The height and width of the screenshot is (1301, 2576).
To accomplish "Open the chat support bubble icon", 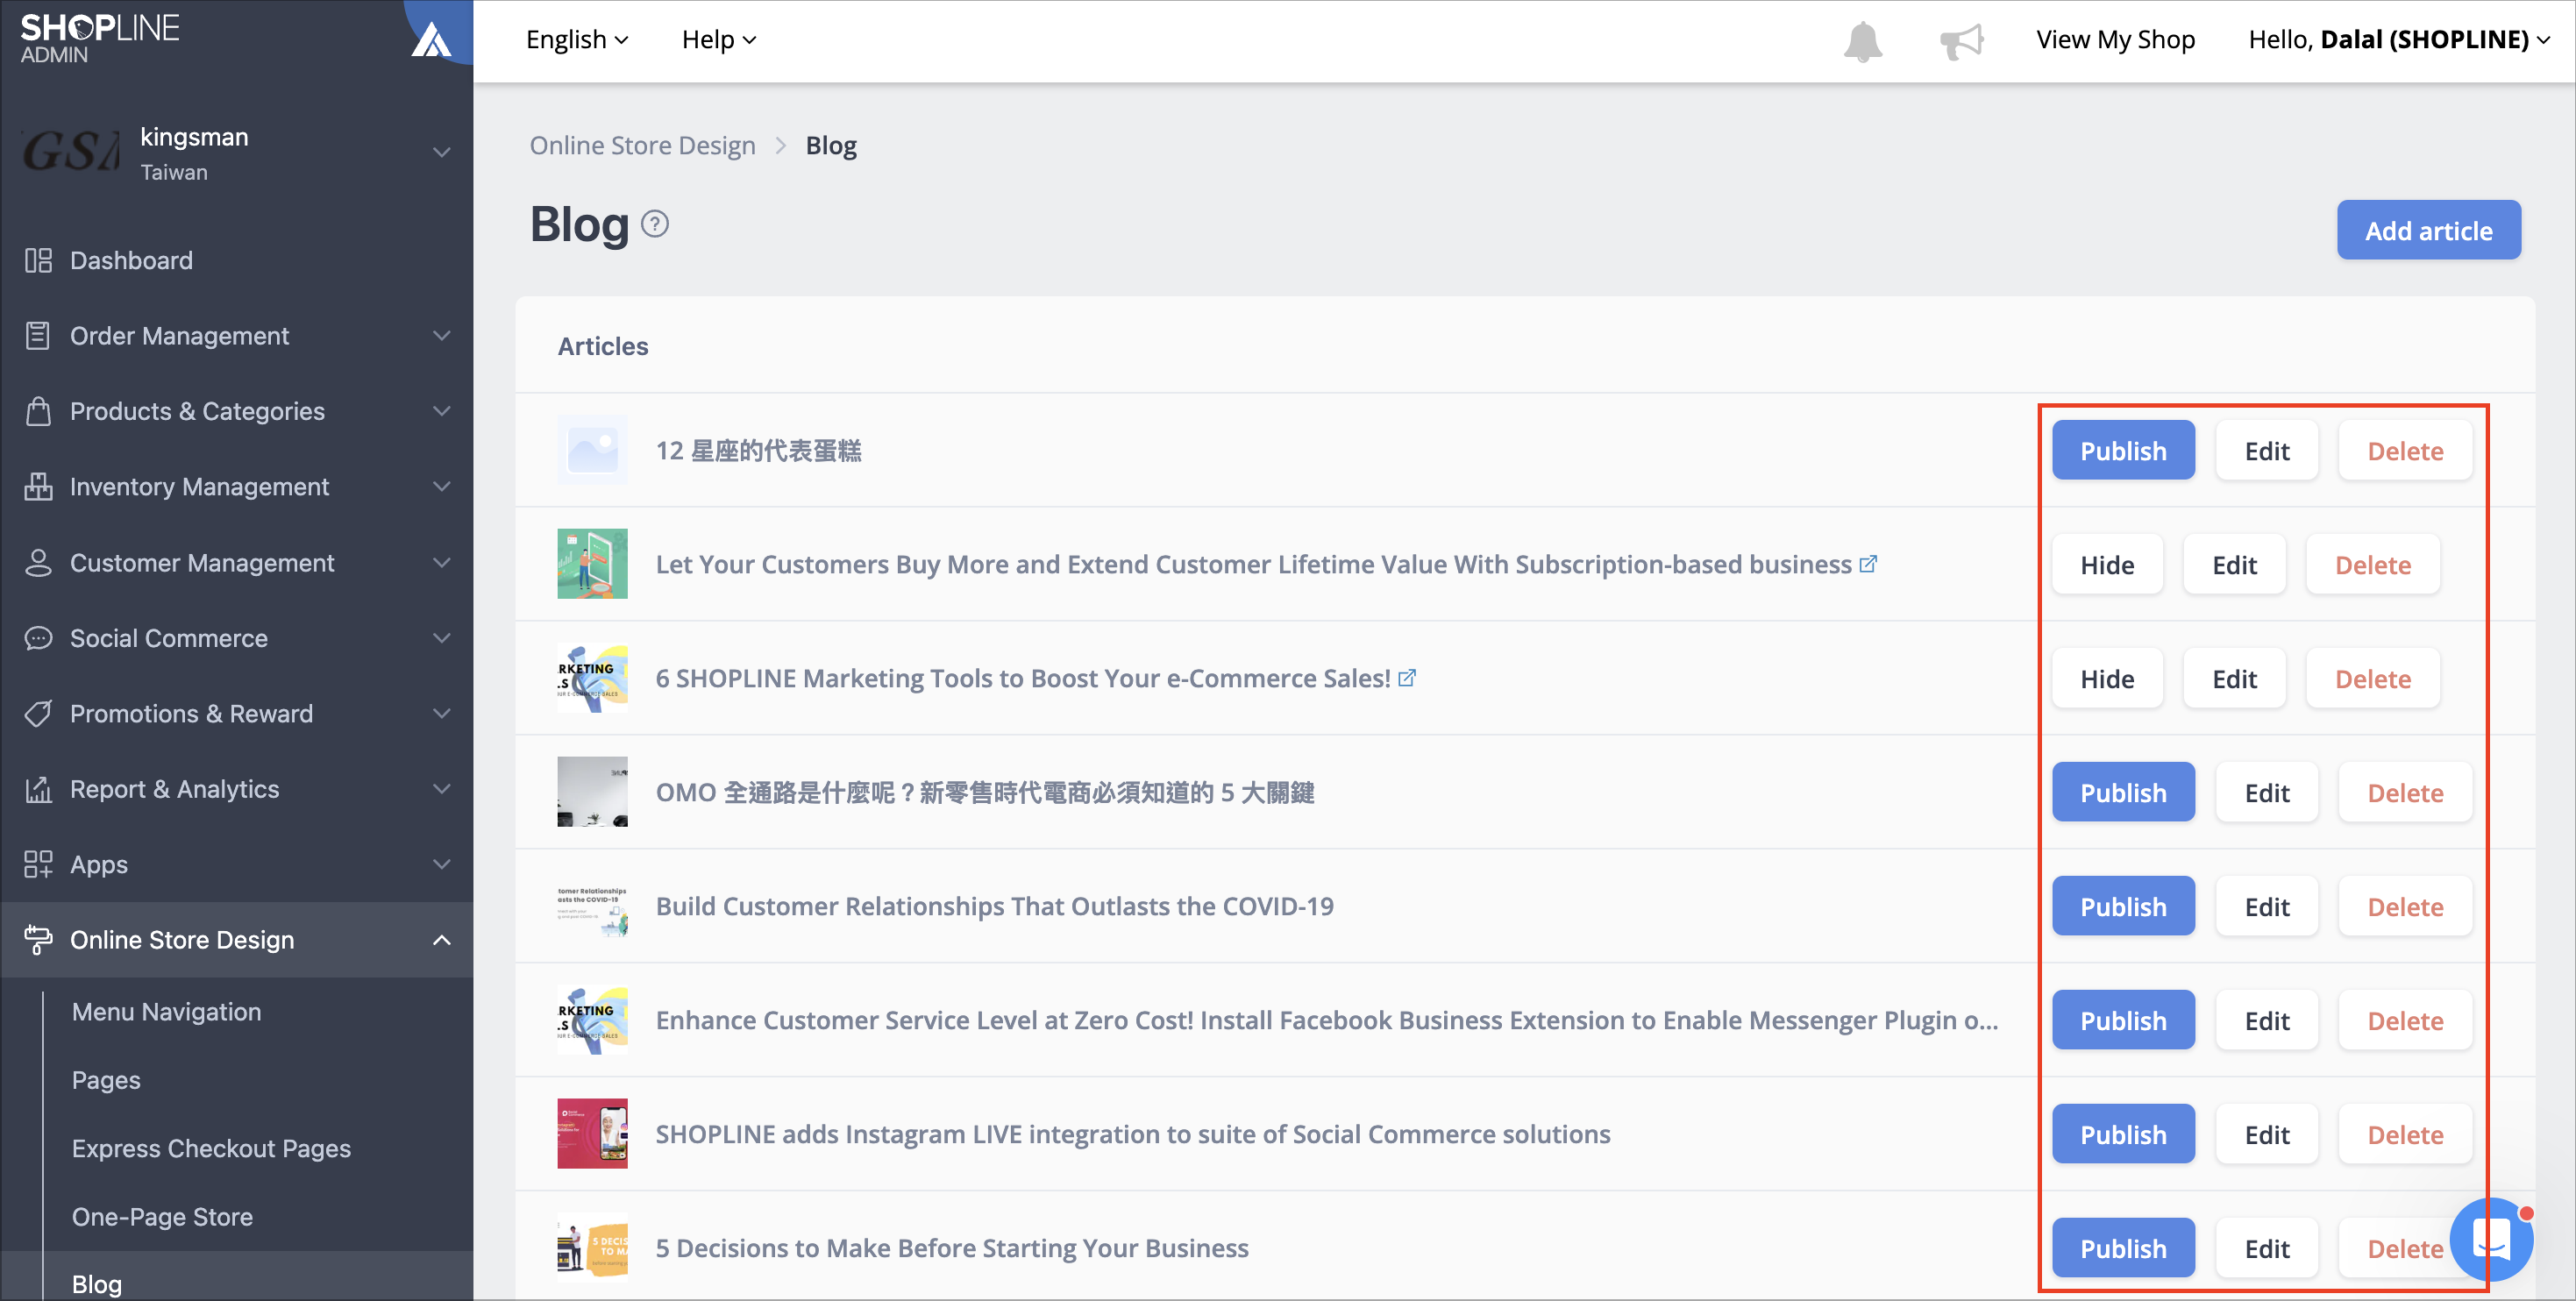I will 2491,1239.
